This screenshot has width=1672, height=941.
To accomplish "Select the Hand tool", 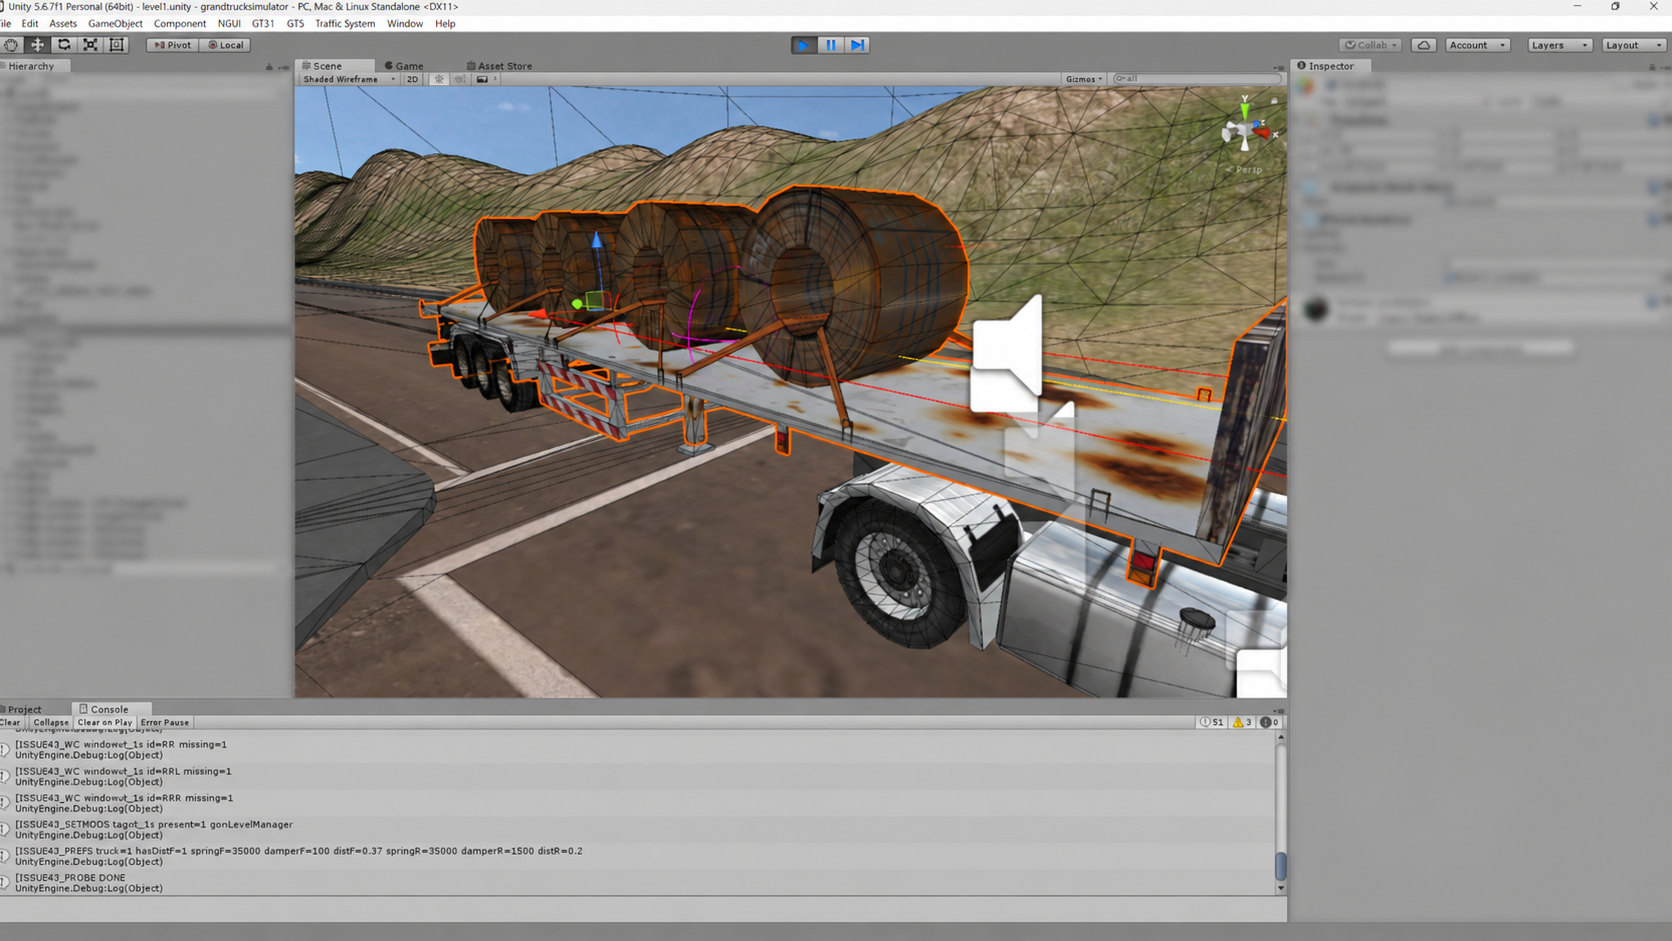I will click(11, 45).
